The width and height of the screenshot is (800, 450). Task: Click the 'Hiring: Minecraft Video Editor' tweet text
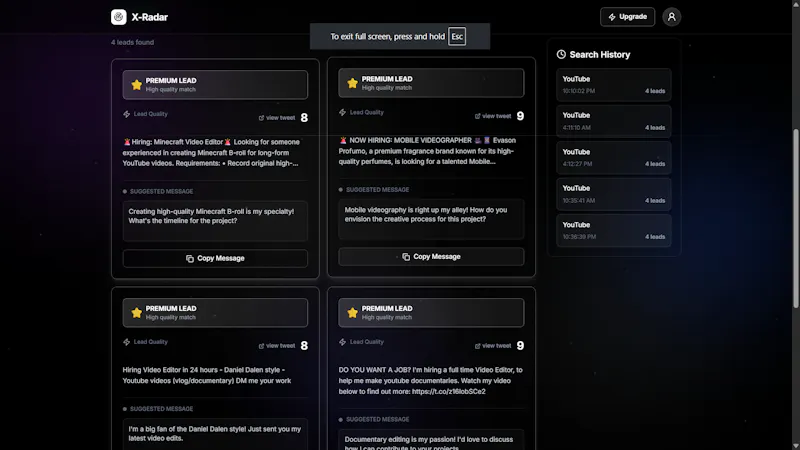click(x=211, y=153)
